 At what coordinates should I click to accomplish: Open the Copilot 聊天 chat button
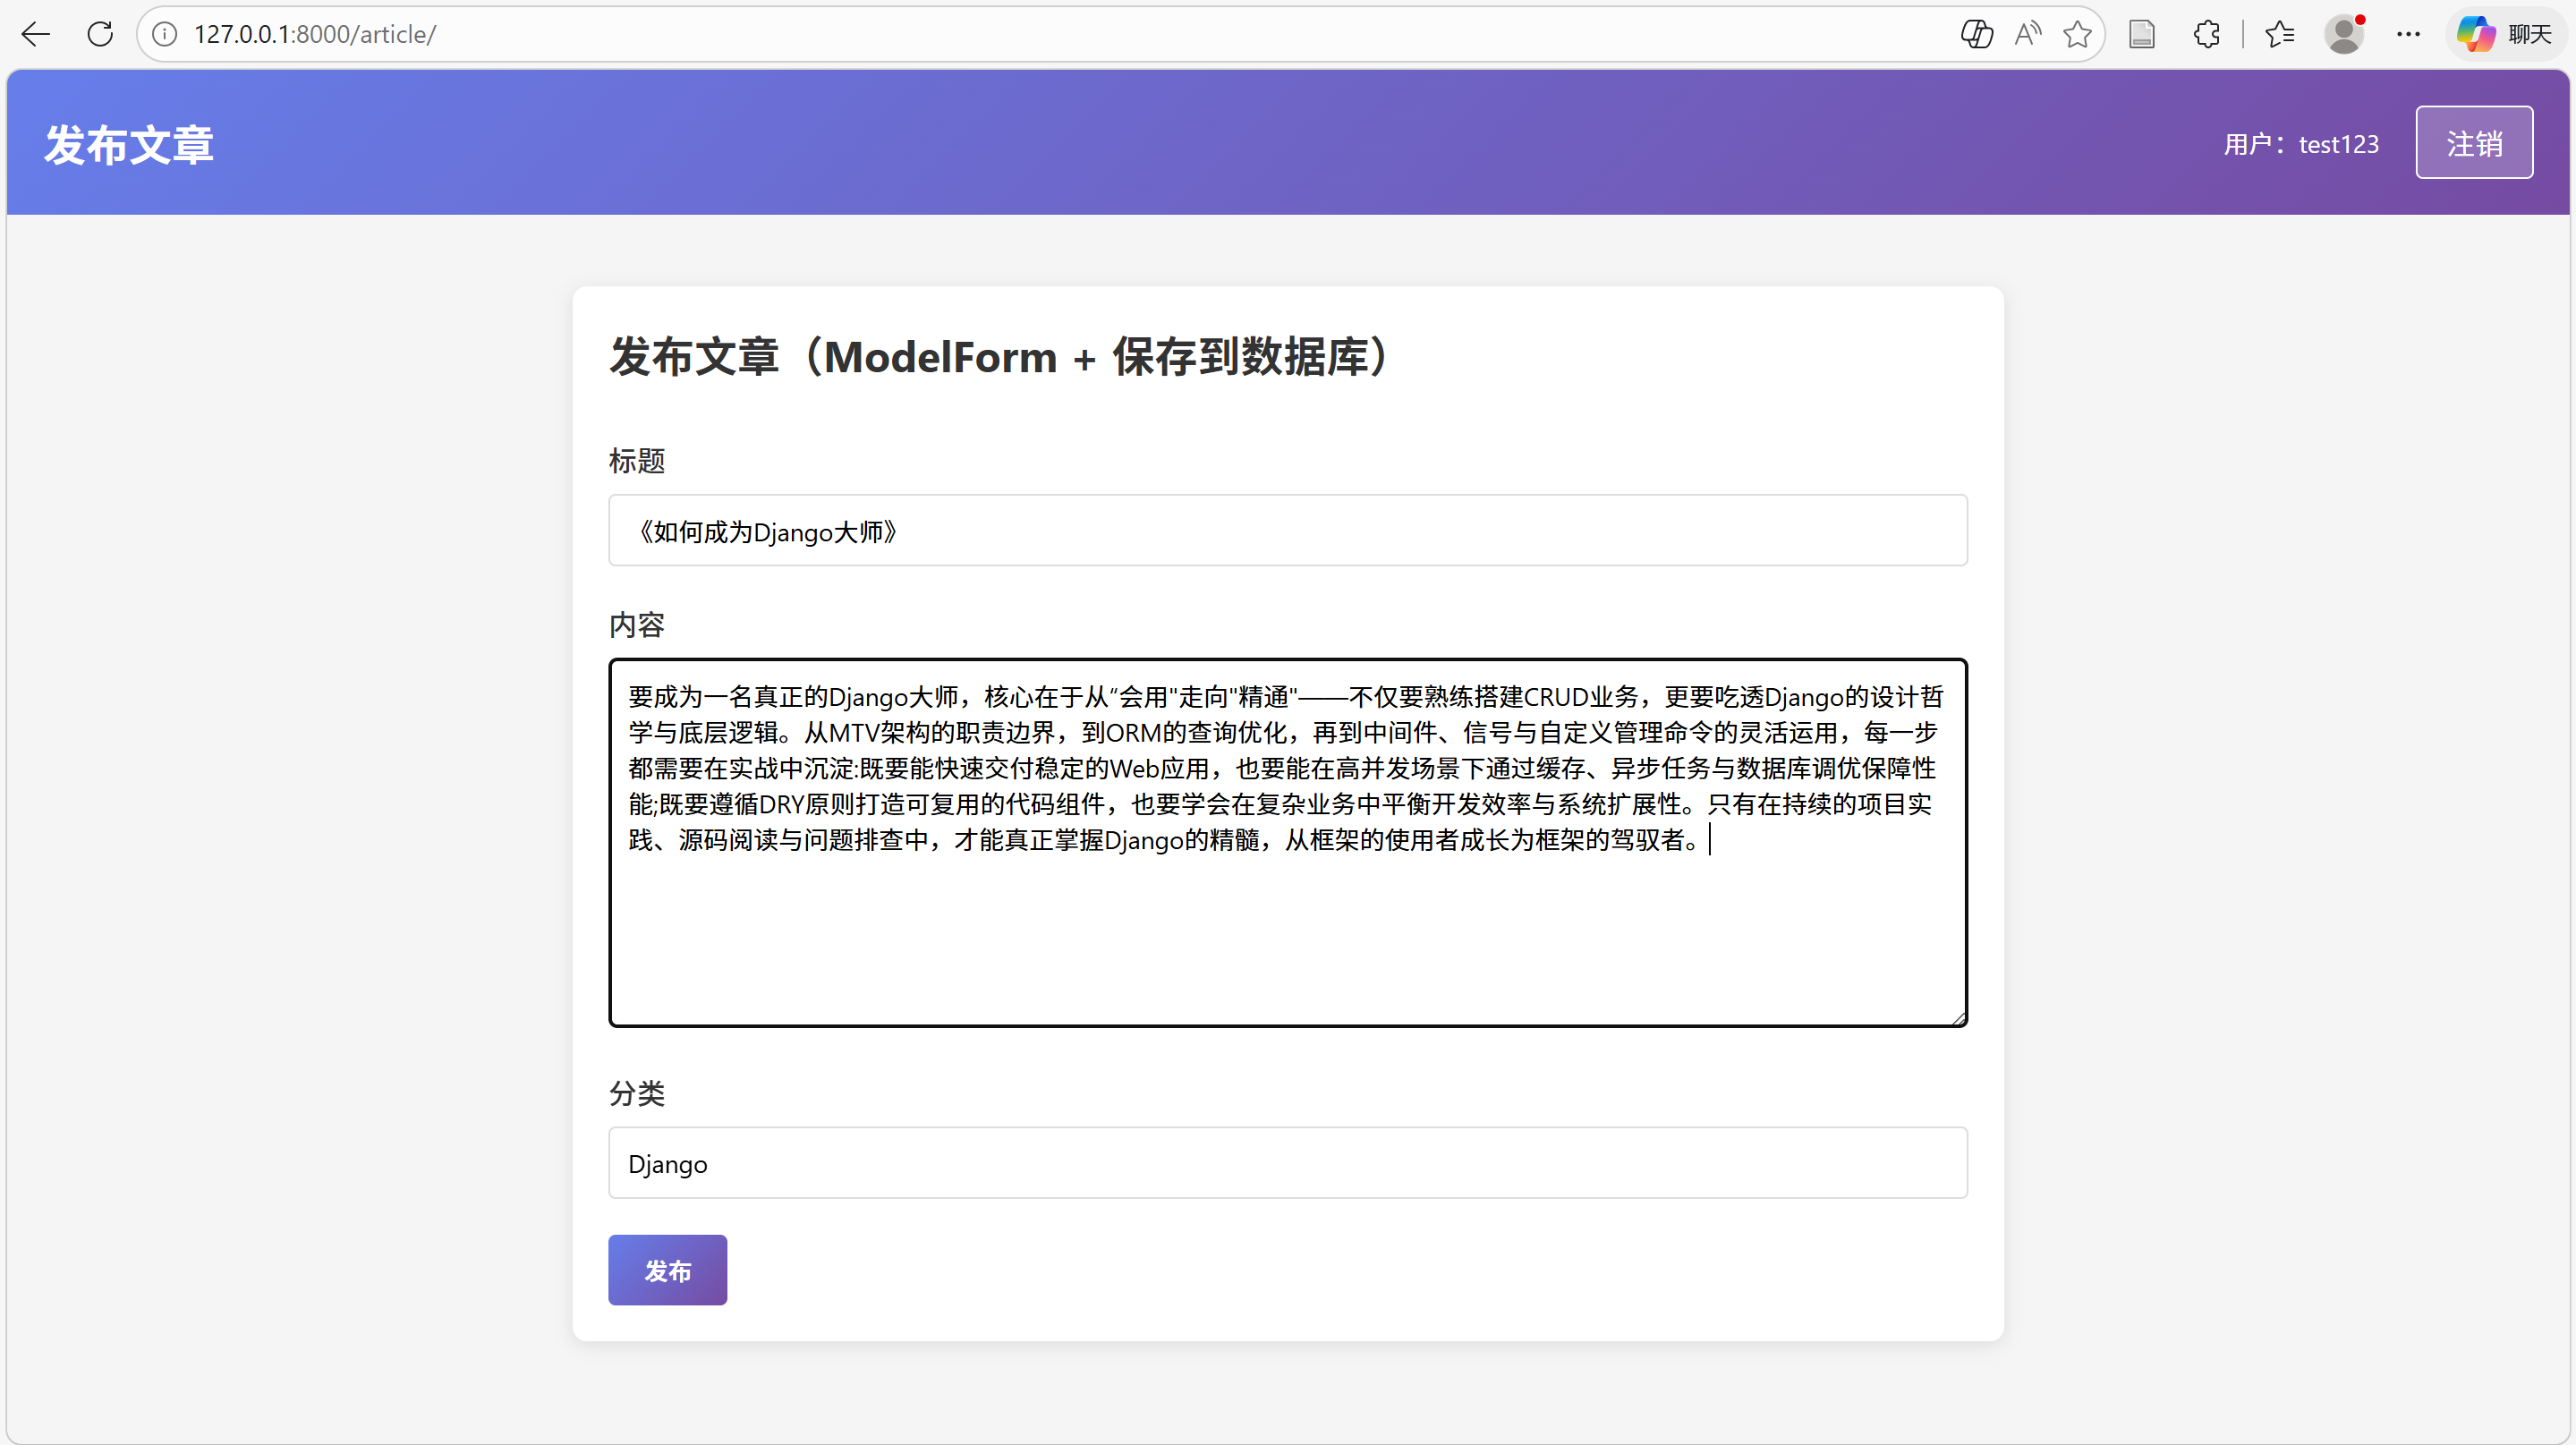coord(2506,34)
